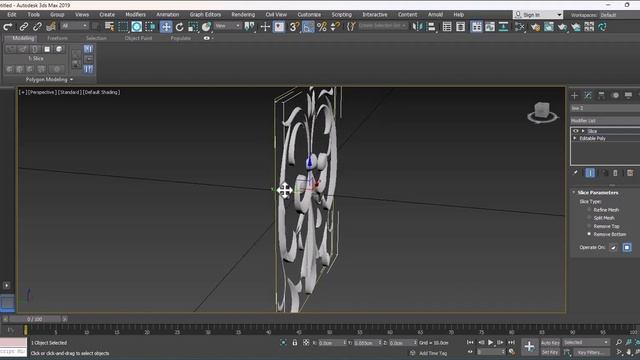Screen dimensions: 640x360
Task: Open Material Editor icon
Action: [x=520, y=27]
